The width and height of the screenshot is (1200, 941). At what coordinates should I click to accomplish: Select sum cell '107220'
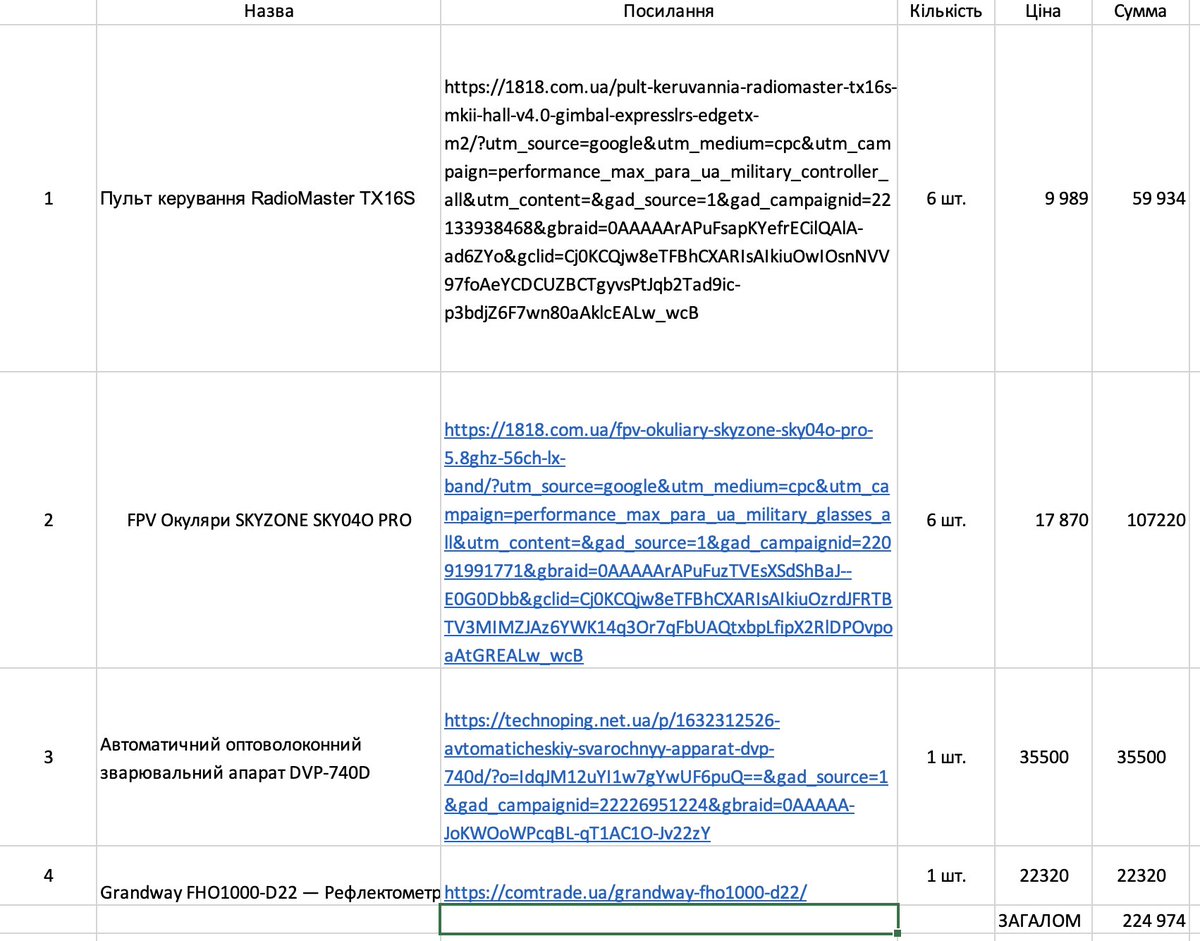tap(1141, 520)
